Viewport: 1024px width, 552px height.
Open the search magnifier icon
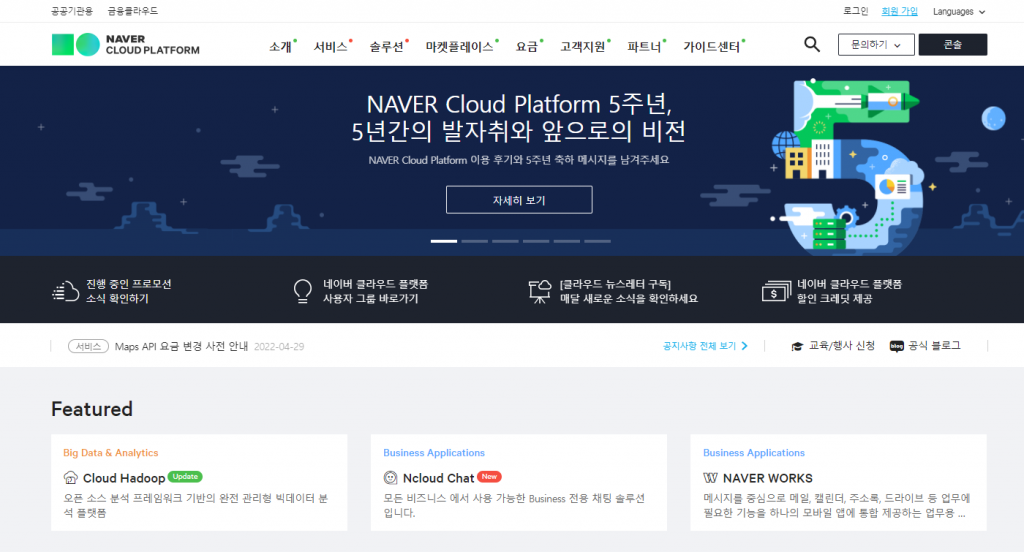[x=812, y=44]
